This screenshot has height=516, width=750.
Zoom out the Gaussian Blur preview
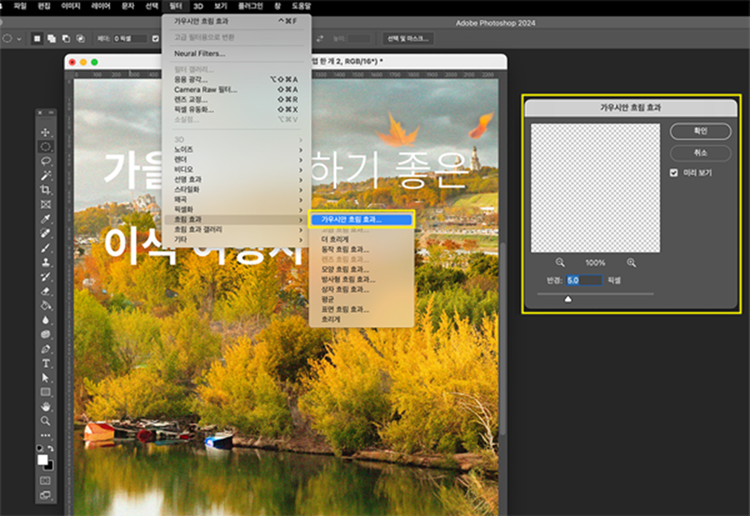pyautogui.click(x=560, y=263)
